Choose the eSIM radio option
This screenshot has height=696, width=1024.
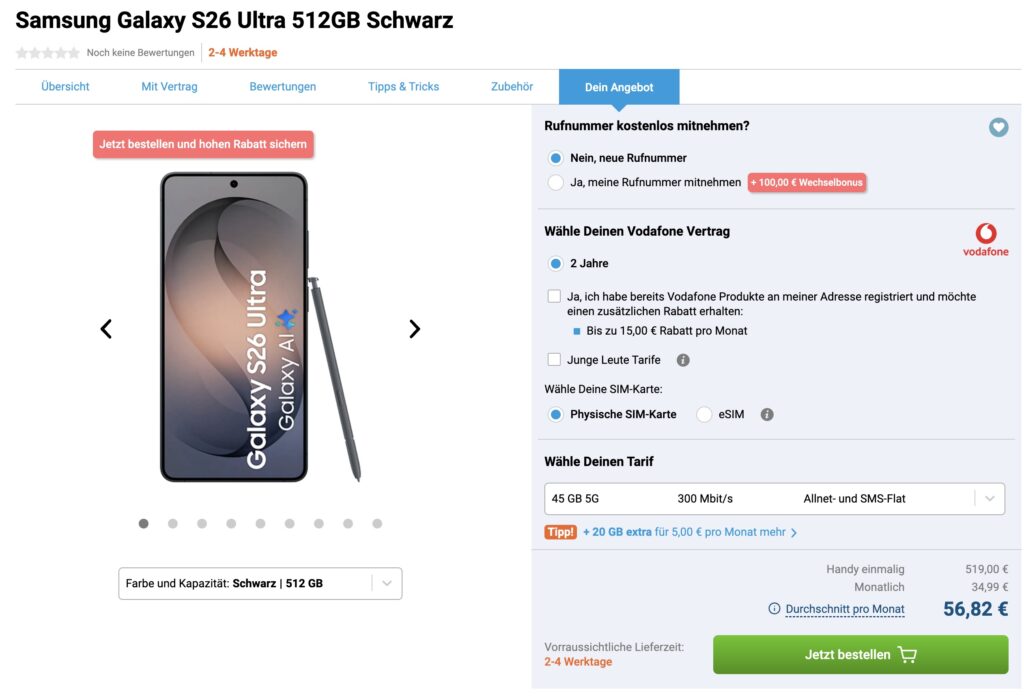pyautogui.click(x=704, y=414)
